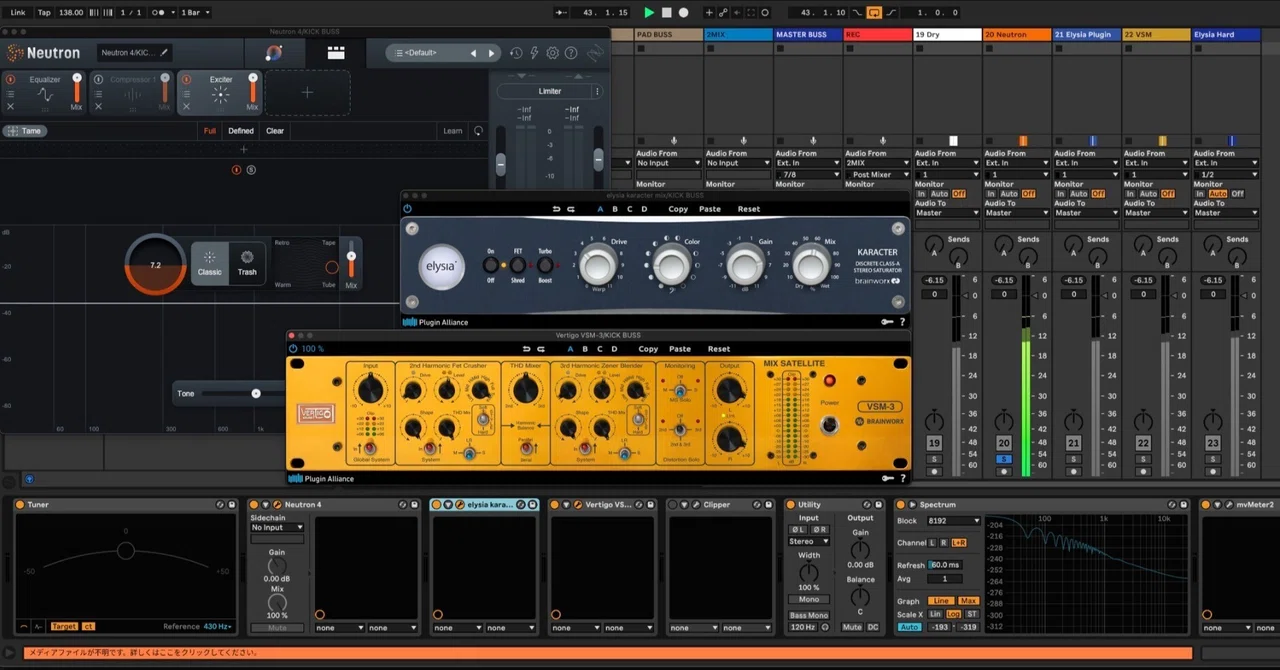Rename the Neutron instance with the pencil icon

[164, 52]
